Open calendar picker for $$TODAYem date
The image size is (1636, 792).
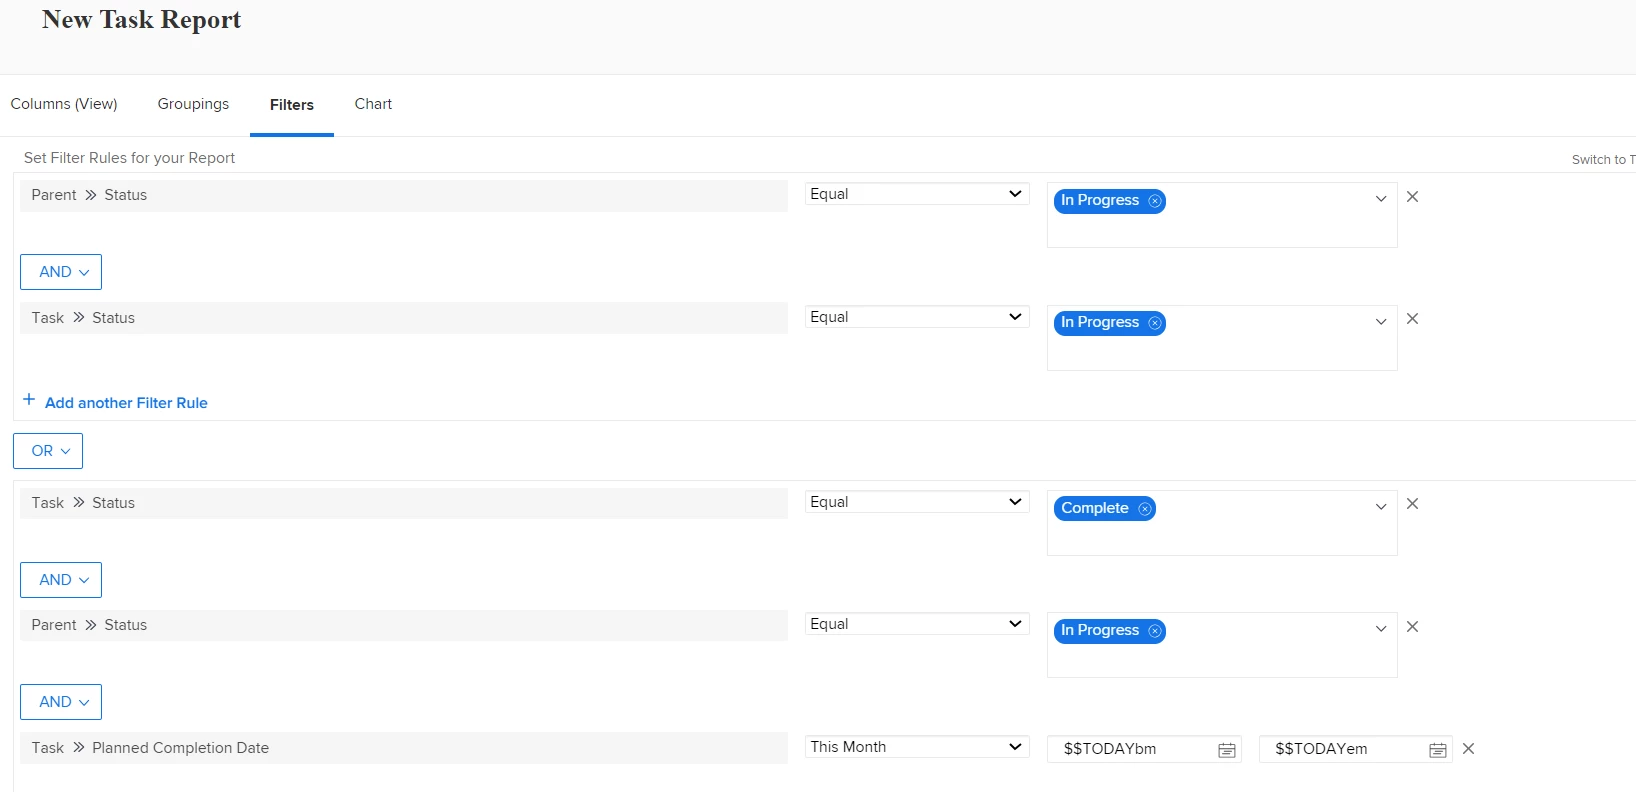pos(1438,750)
